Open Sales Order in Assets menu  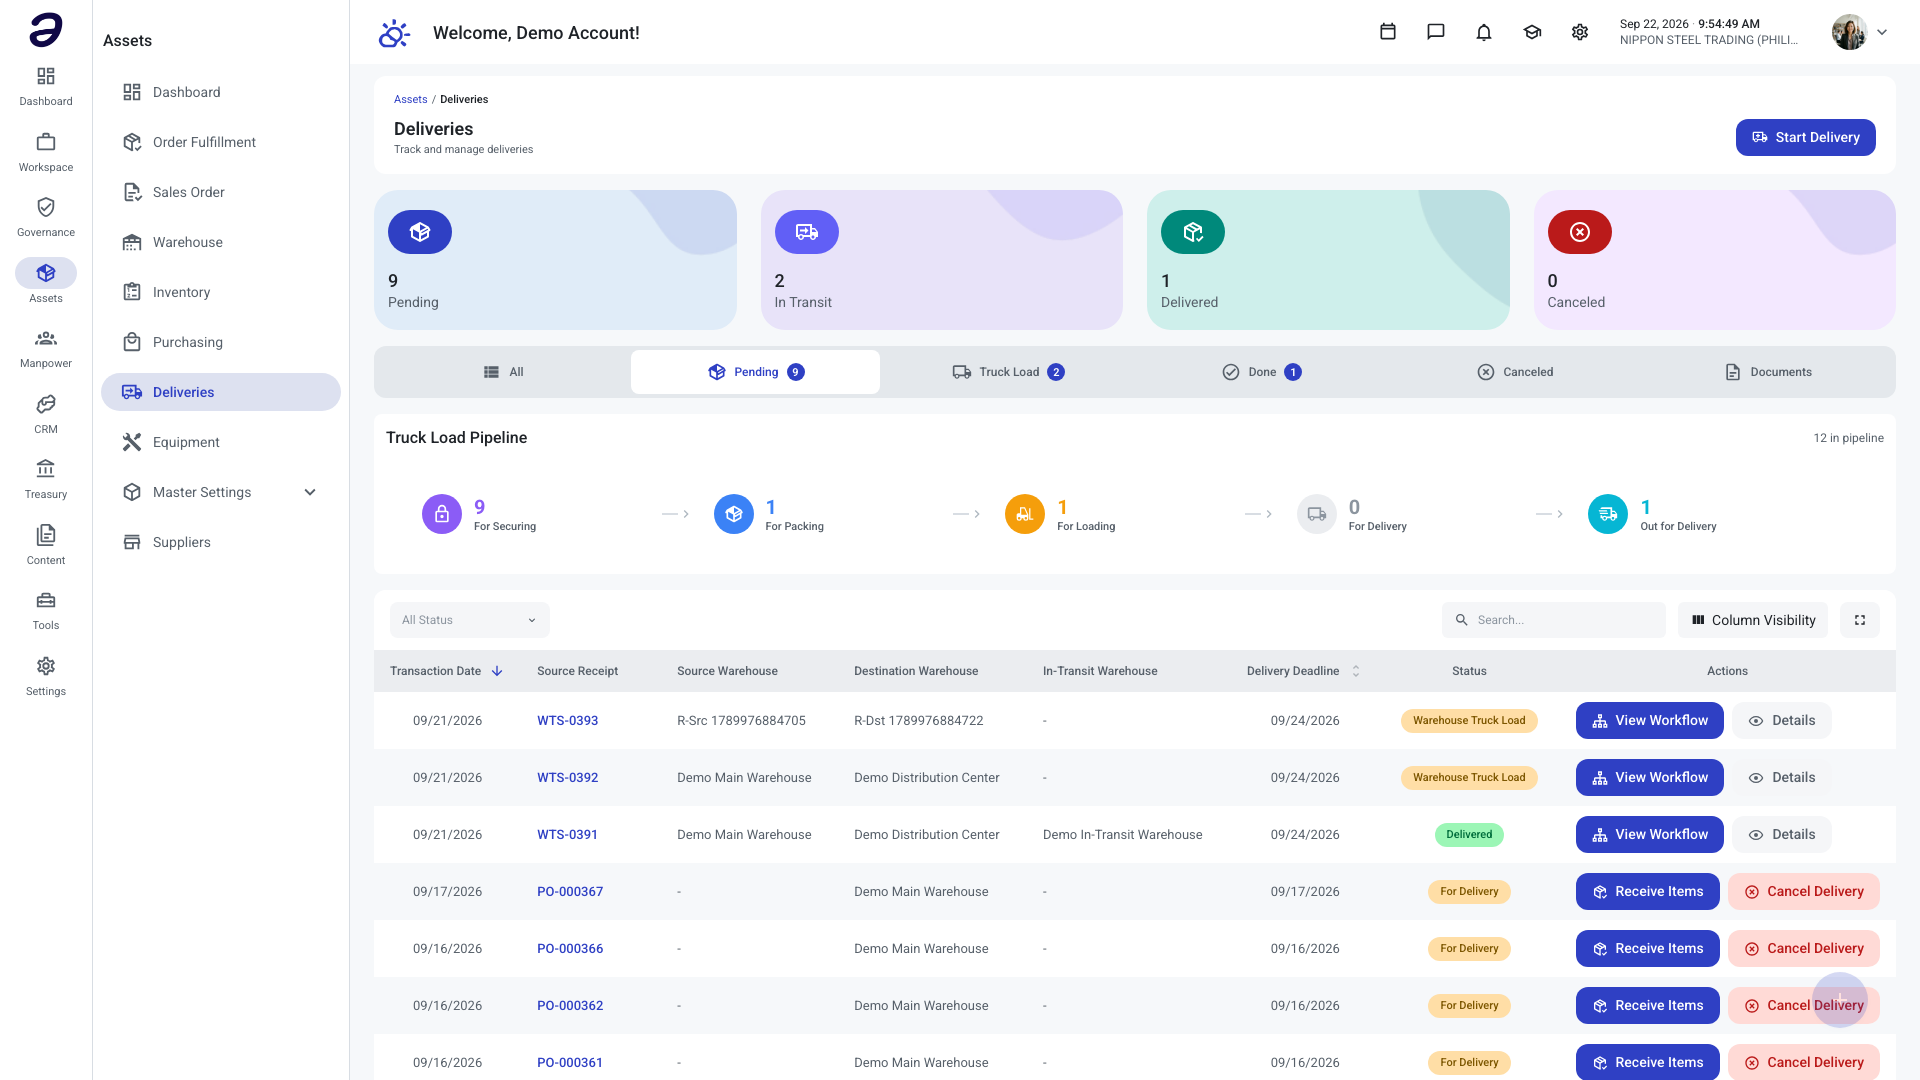tap(221, 192)
